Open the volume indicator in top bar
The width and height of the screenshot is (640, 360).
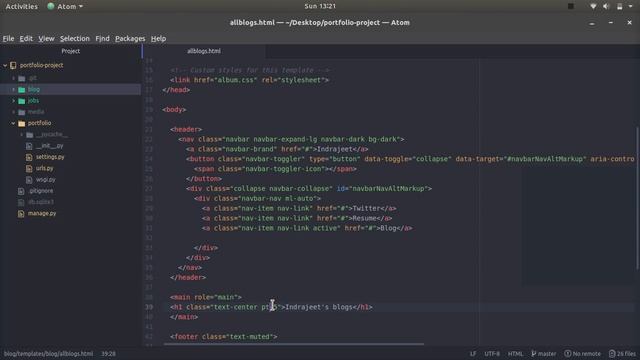(x=606, y=7)
